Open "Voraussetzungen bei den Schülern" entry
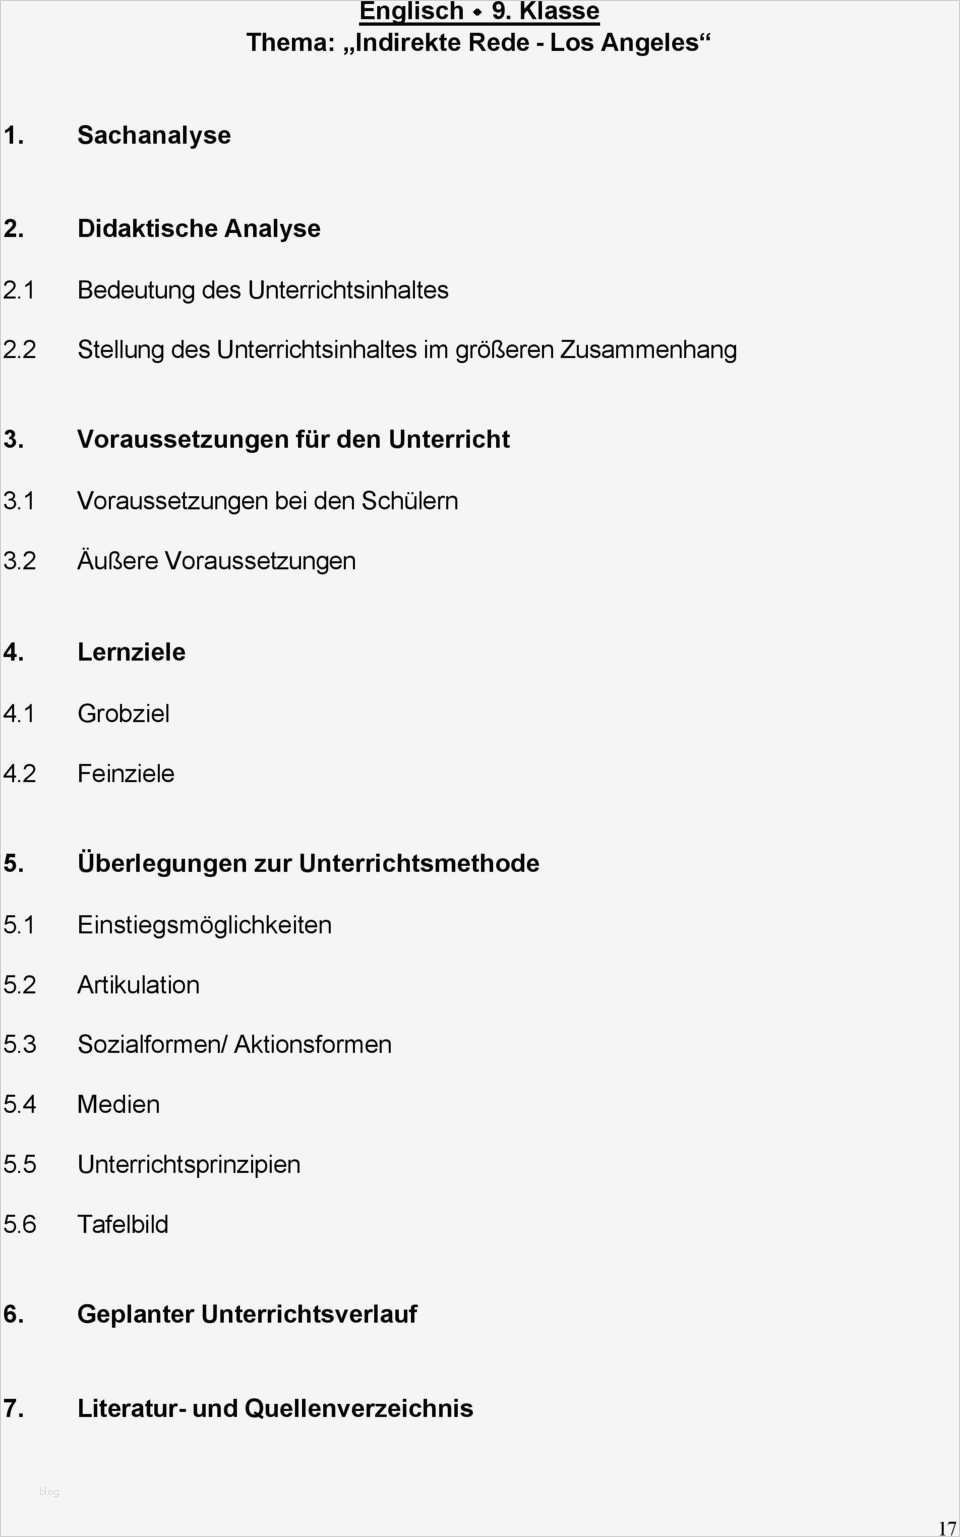 click(x=268, y=501)
